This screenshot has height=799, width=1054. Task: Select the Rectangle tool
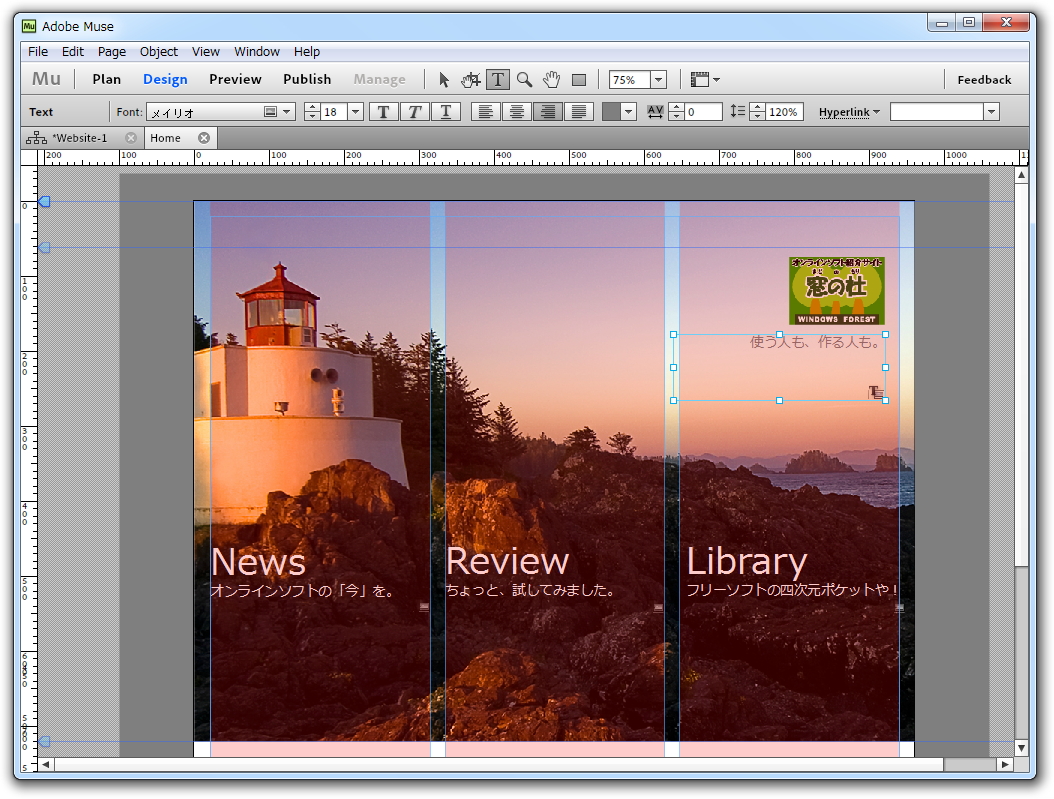pos(579,80)
